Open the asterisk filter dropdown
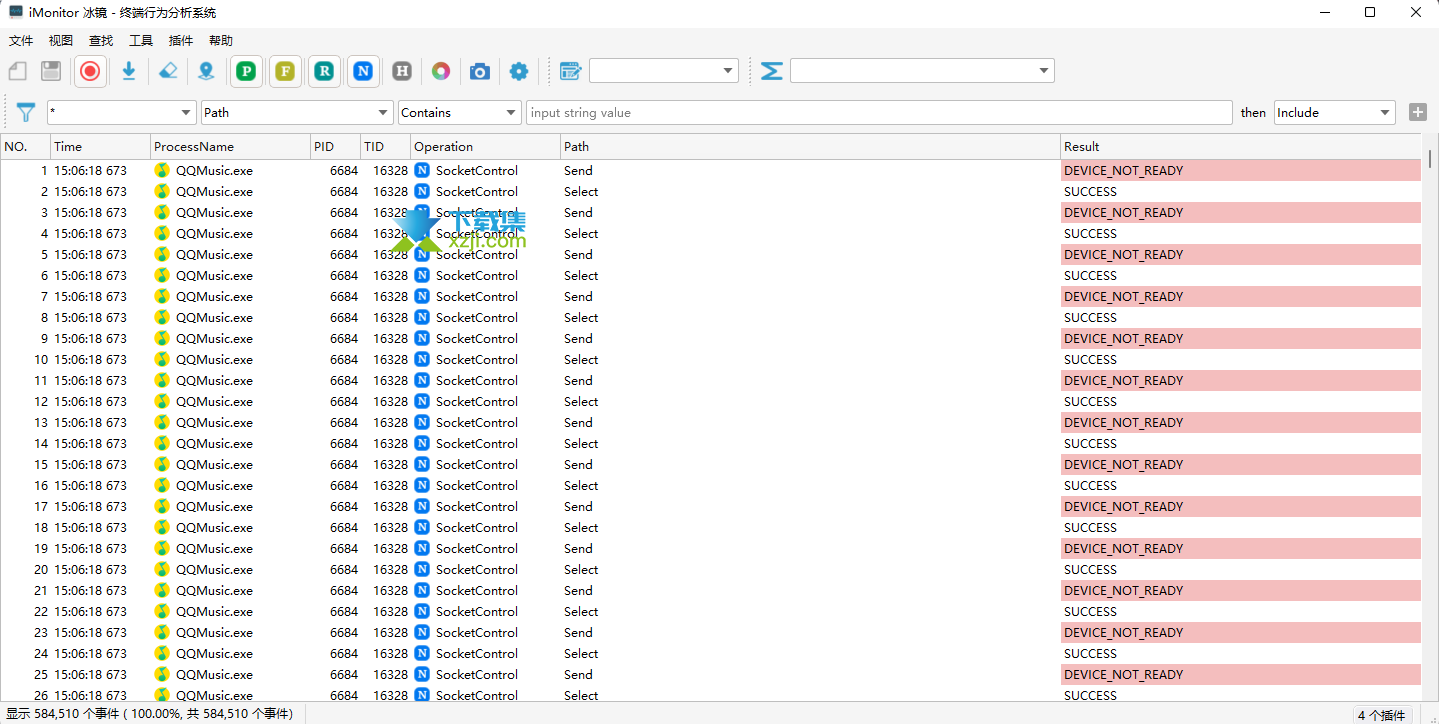Image resolution: width=1439 pixels, height=724 pixels. tap(121, 113)
